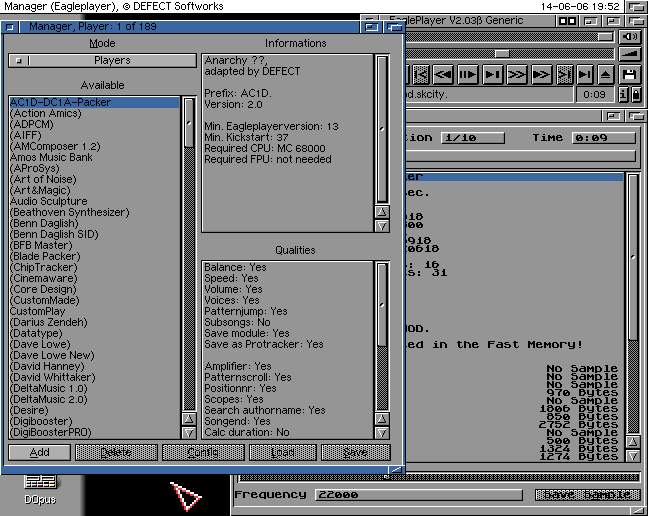Click the solid double-arrow forward button
The height and width of the screenshot is (516, 648).
[x=541, y=75]
